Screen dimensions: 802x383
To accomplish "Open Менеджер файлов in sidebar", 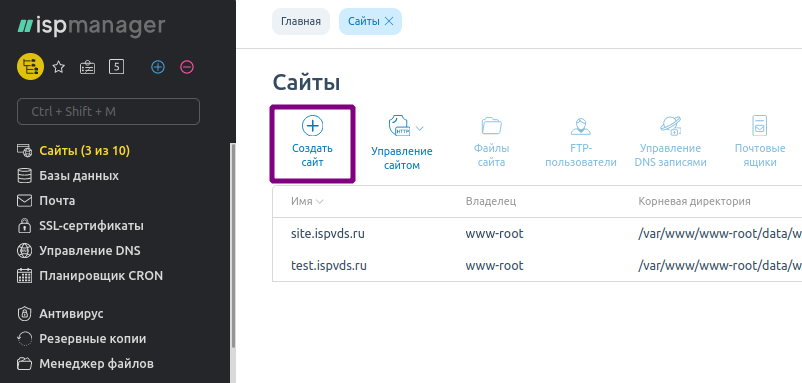I will pos(96,364).
